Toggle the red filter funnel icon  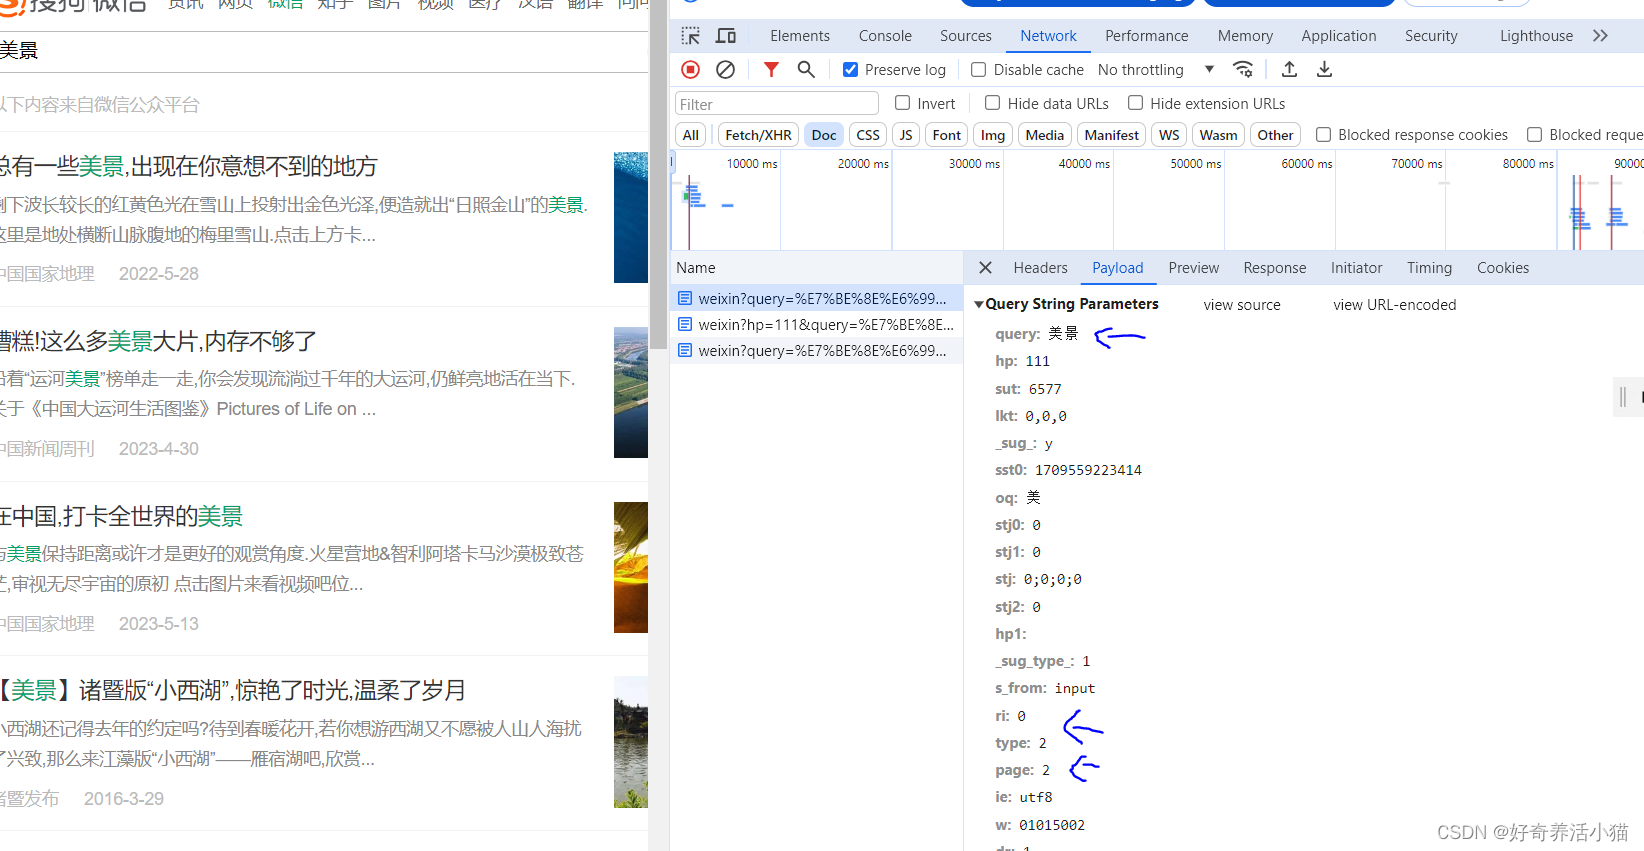[x=771, y=69]
